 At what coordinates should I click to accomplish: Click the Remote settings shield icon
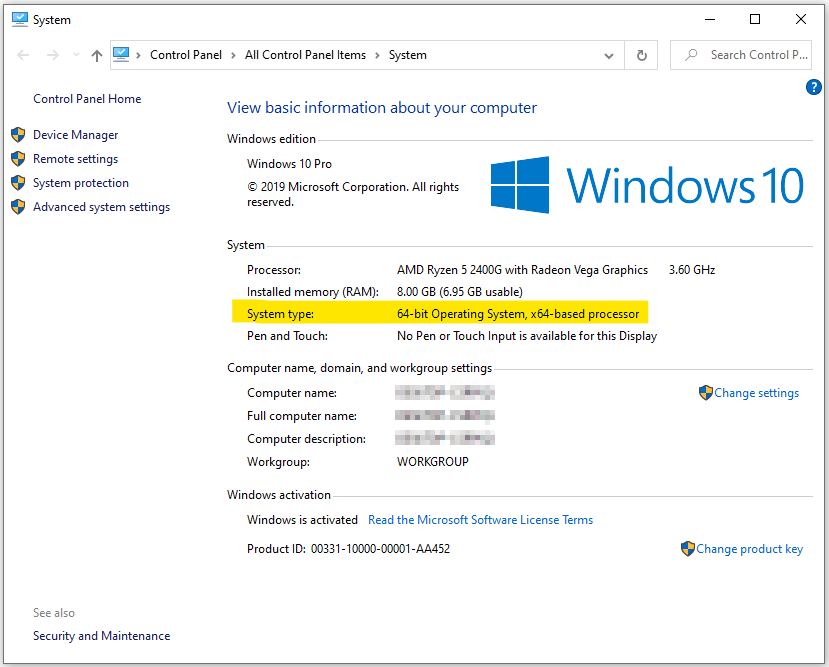(x=18, y=159)
